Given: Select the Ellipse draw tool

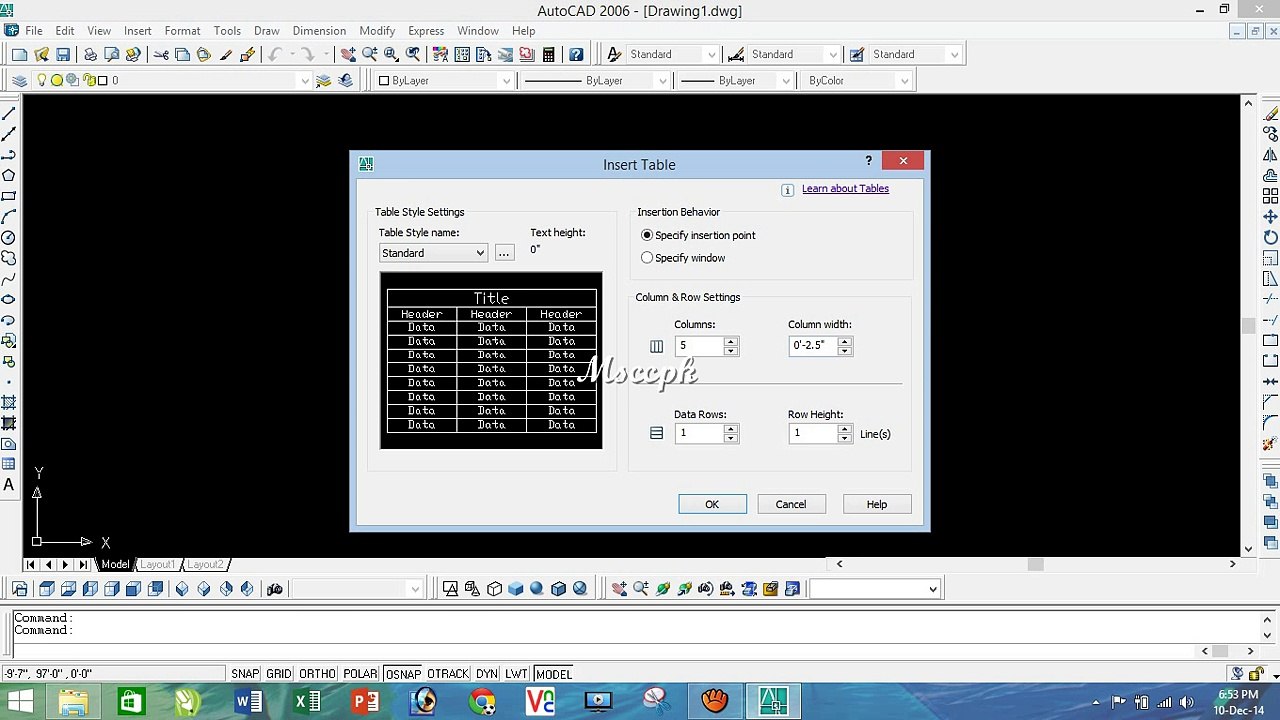Looking at the screenshot, I should [9, 299].
